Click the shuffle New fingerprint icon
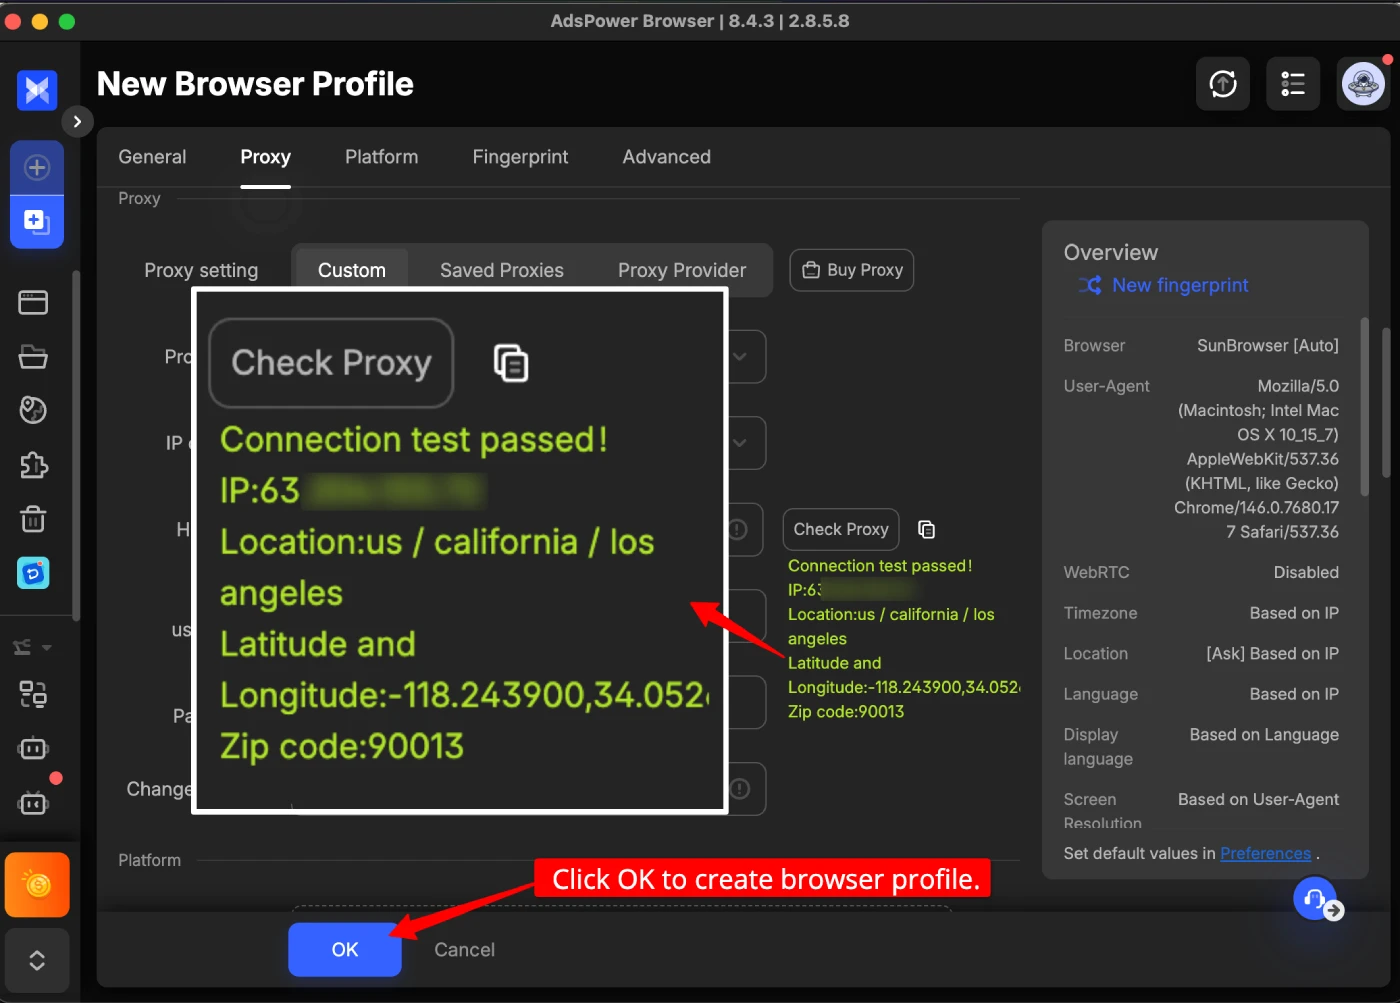 click(x=1090, y=285)
